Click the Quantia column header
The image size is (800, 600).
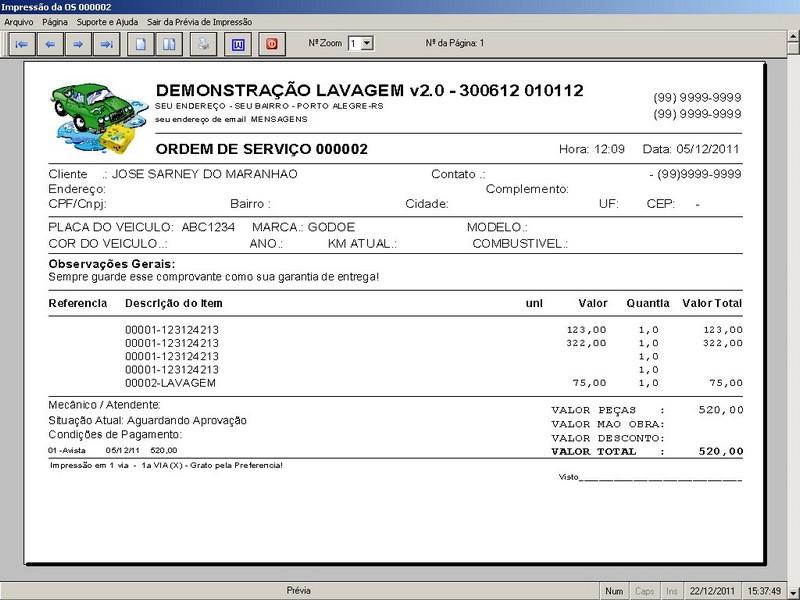coord(648,303)
